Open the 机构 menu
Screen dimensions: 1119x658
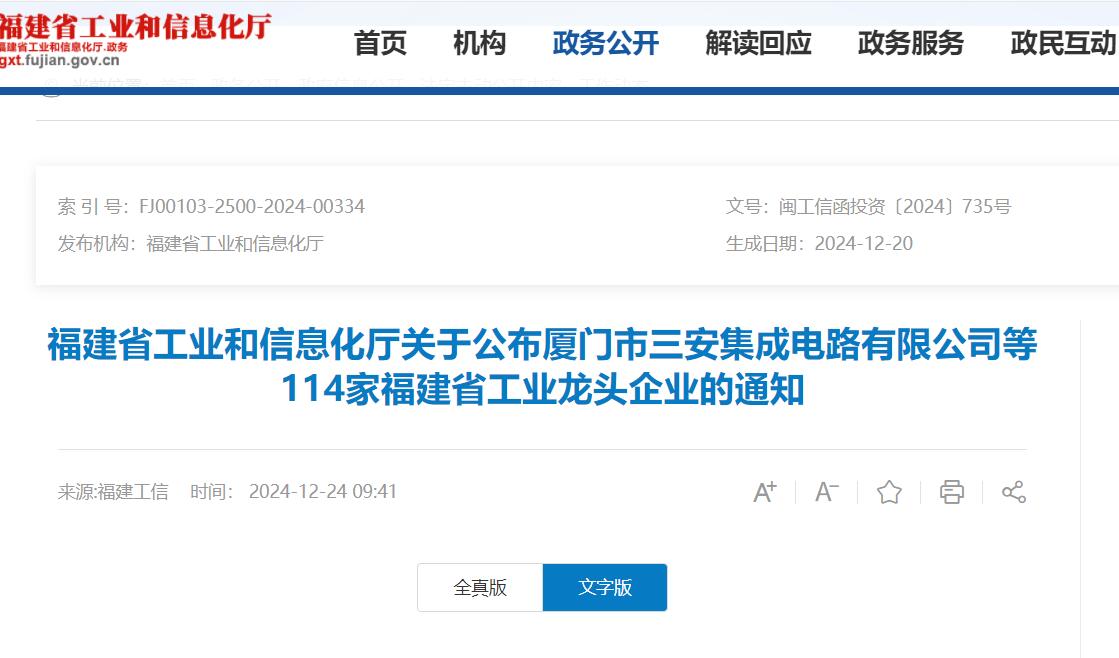(479, 44)
